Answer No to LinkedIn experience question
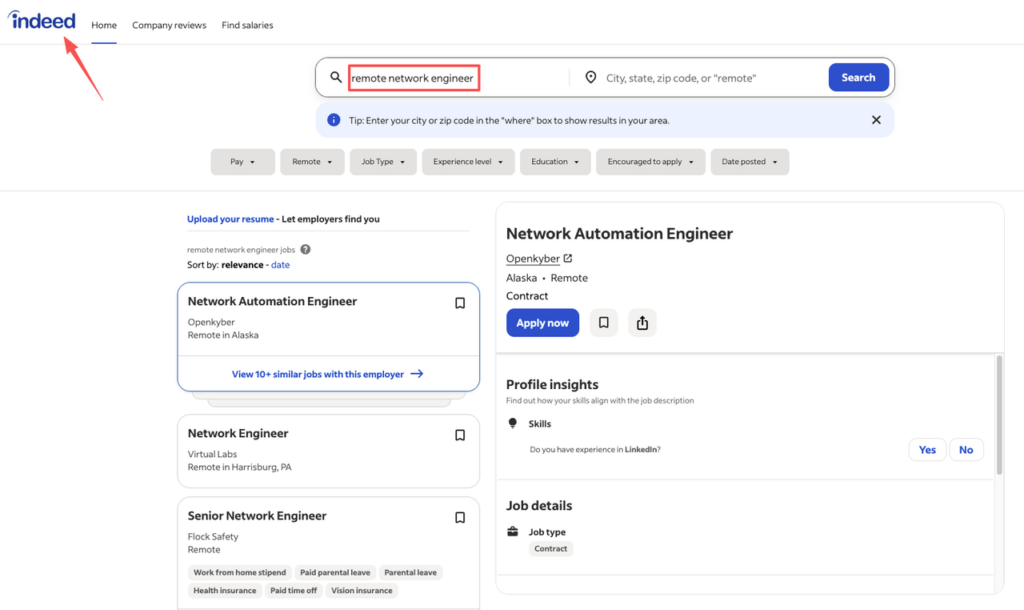Image resolution: width=1024 pixels, height=610 pixels. pyautogui.click(x=966, y=449)
